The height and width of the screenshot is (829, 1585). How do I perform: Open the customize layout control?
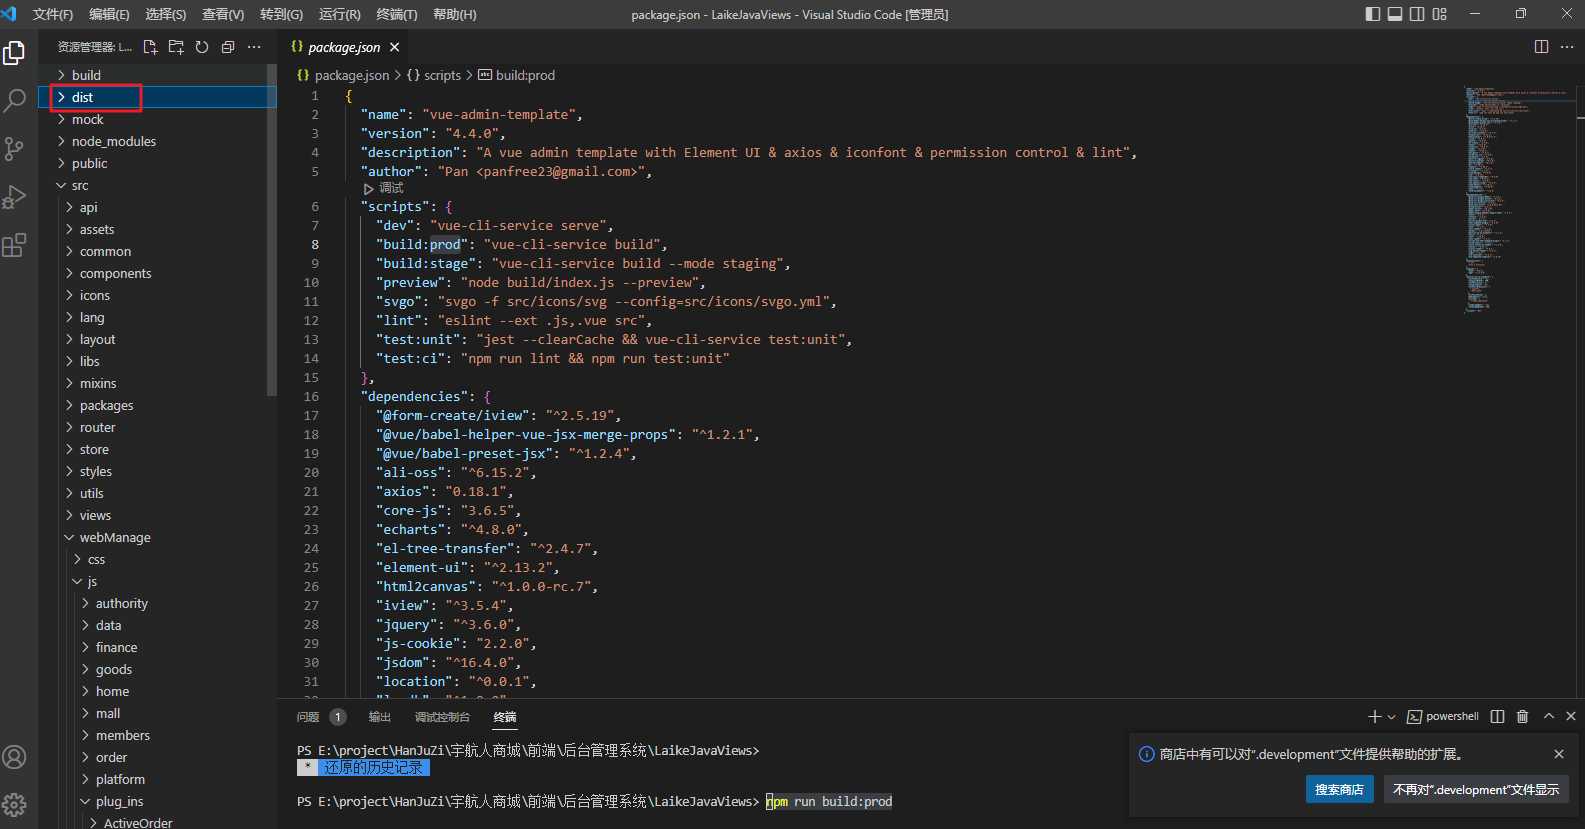(x=1439, y=14)
